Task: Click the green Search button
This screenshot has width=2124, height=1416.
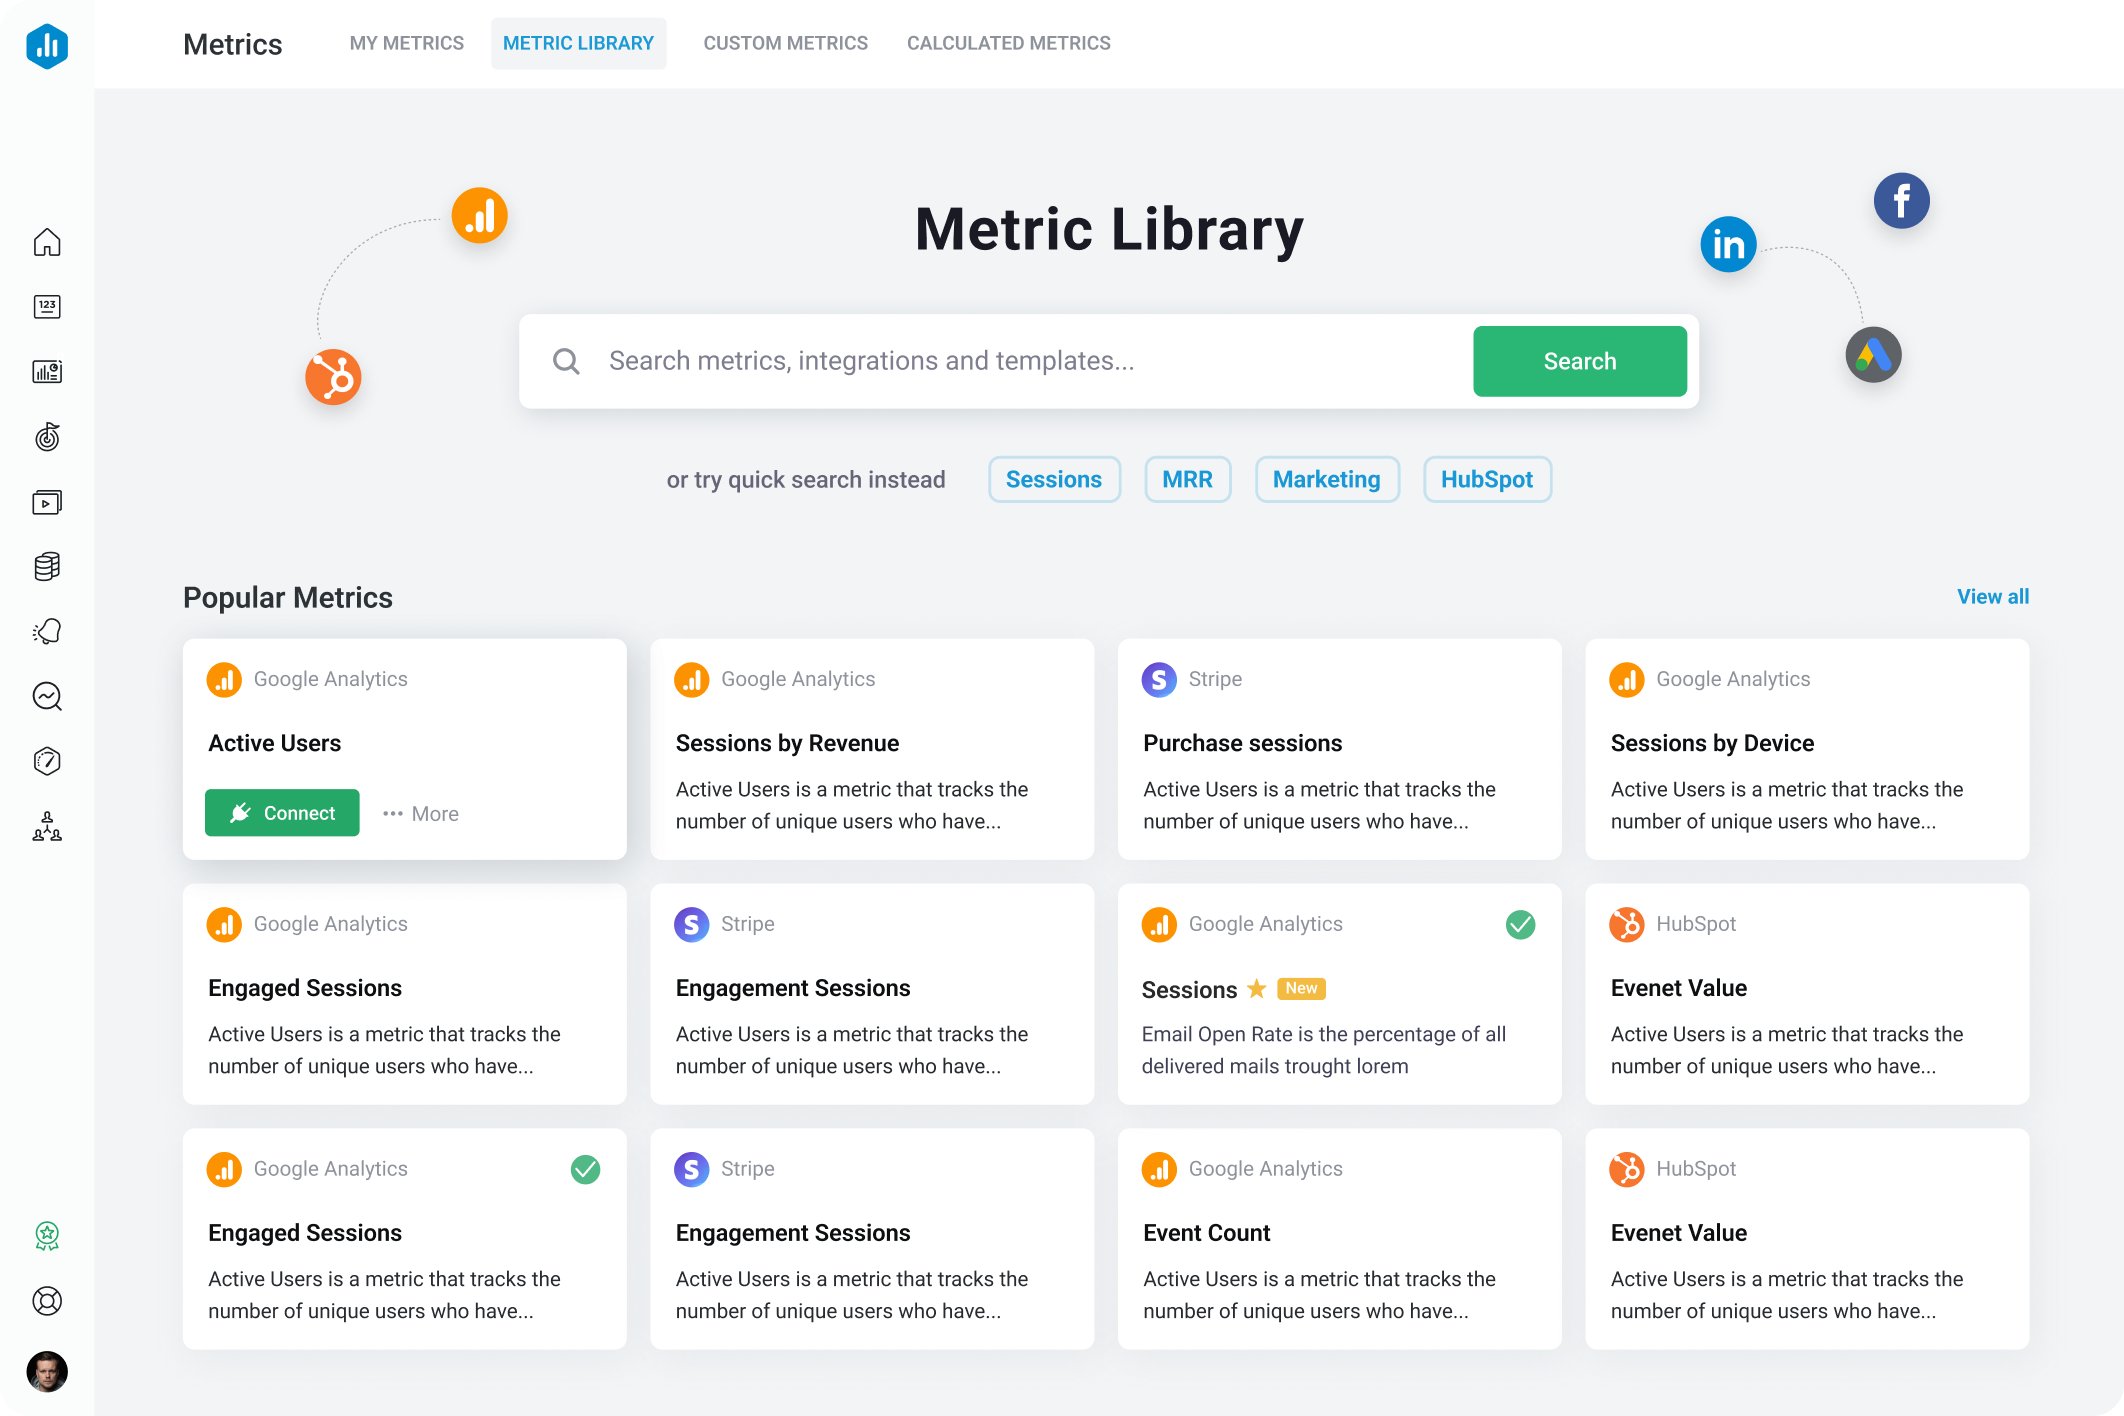Action: pos(1580,360)
